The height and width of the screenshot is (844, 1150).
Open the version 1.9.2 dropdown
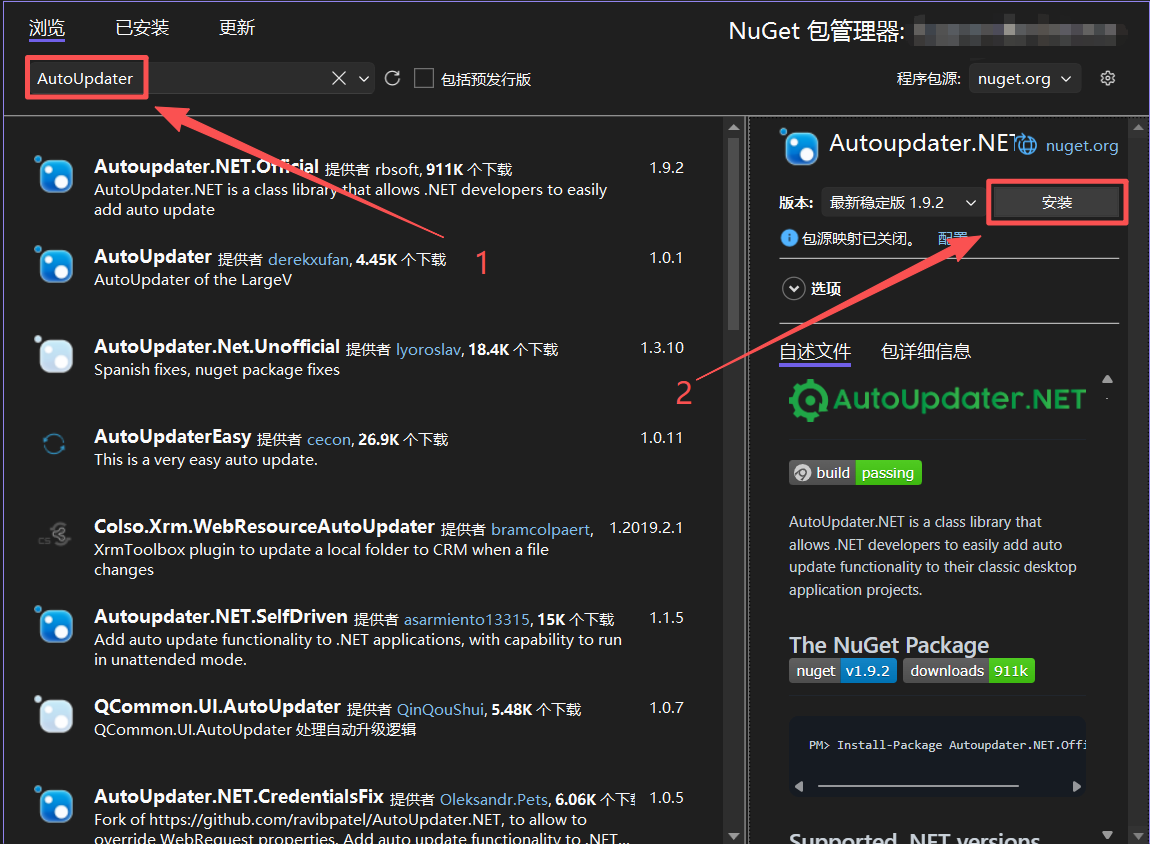902,202
